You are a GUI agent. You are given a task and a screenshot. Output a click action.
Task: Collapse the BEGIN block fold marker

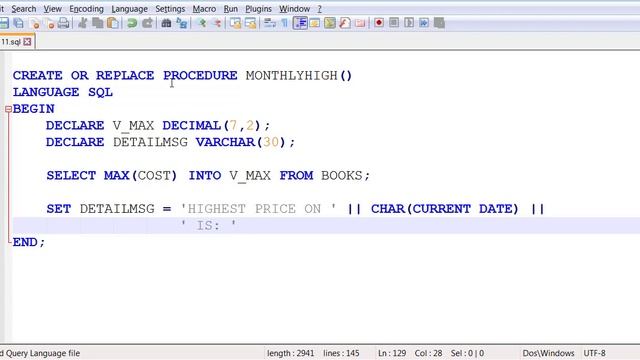click(8, 109)
